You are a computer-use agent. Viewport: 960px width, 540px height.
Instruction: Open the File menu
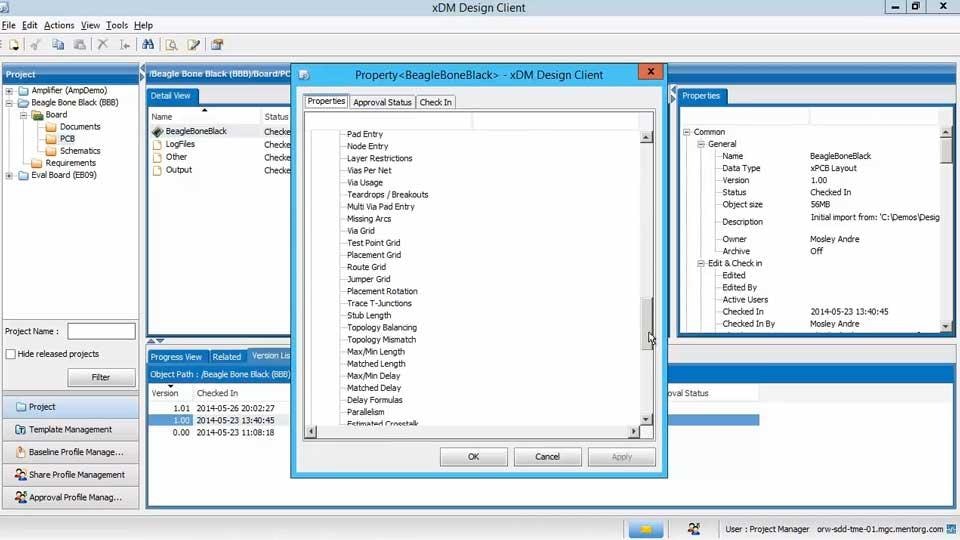pos(9,25)
